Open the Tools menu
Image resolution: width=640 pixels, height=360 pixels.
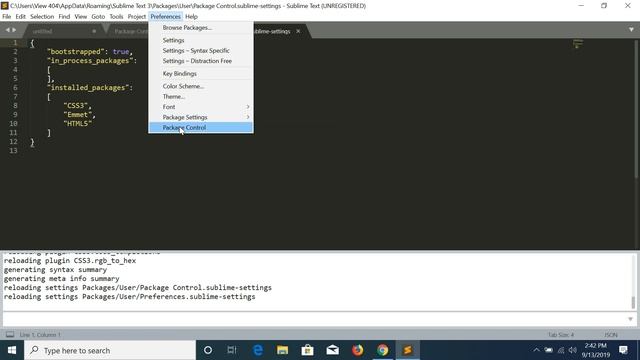point(116,17)
